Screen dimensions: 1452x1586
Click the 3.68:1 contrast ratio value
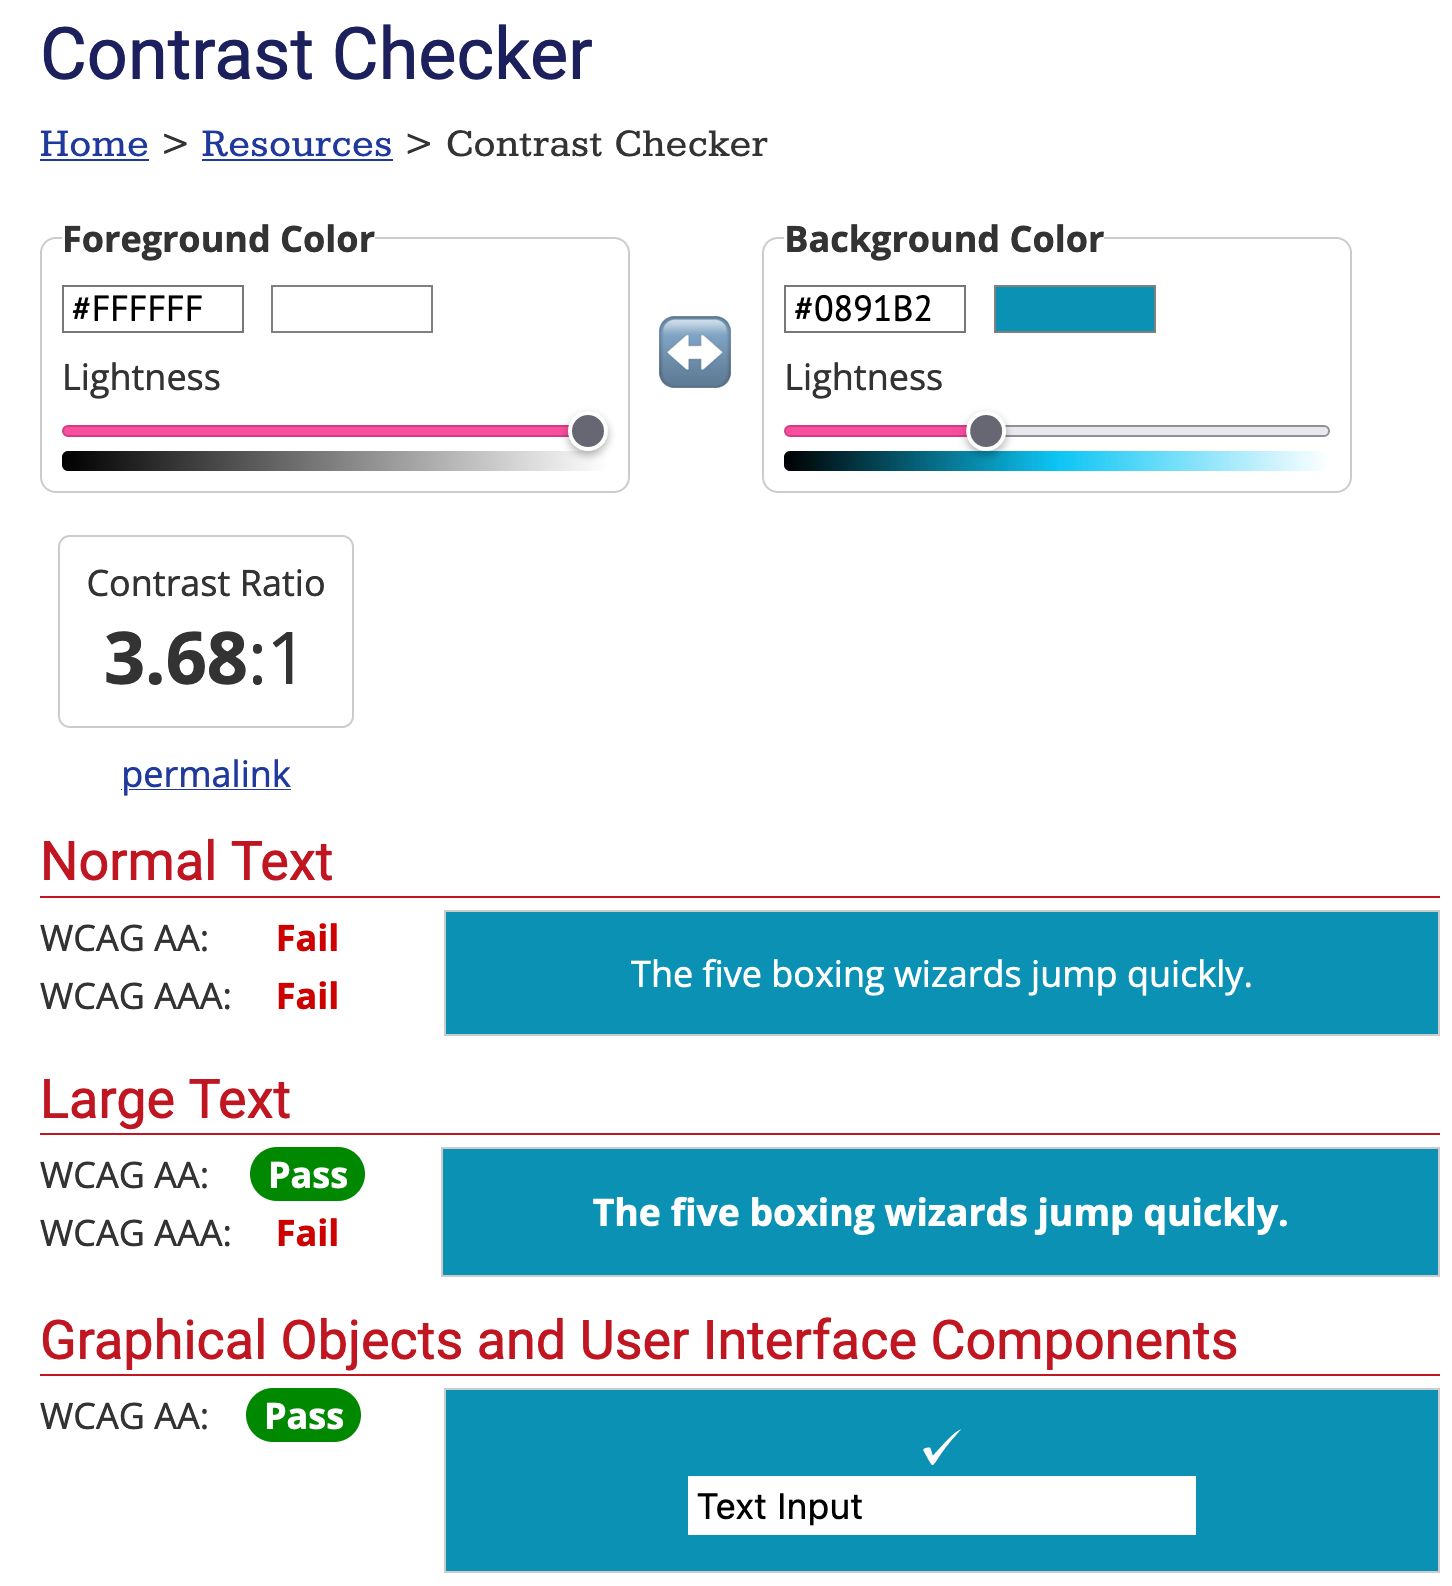coord(202,659)
